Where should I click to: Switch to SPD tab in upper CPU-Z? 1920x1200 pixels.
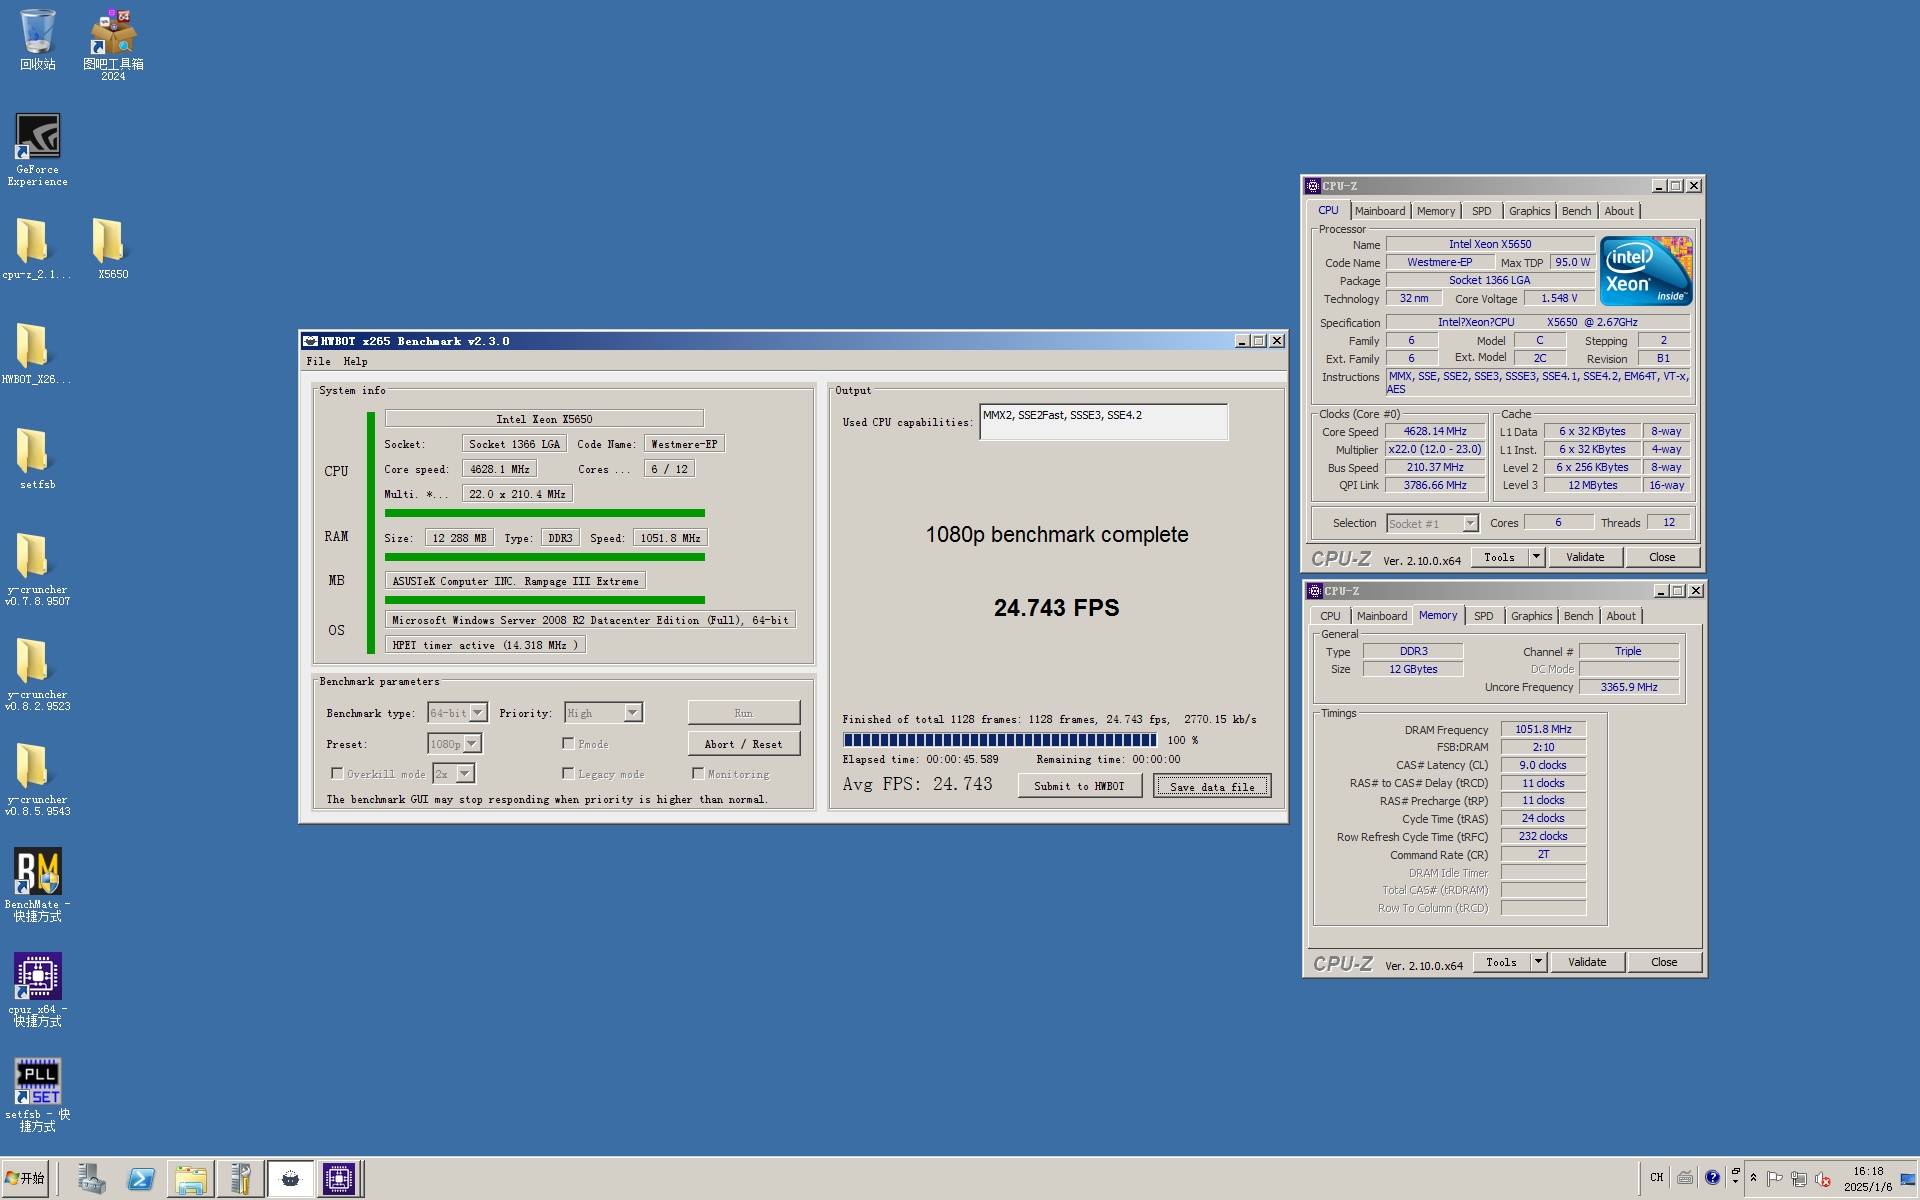[x=1481, y=211]
